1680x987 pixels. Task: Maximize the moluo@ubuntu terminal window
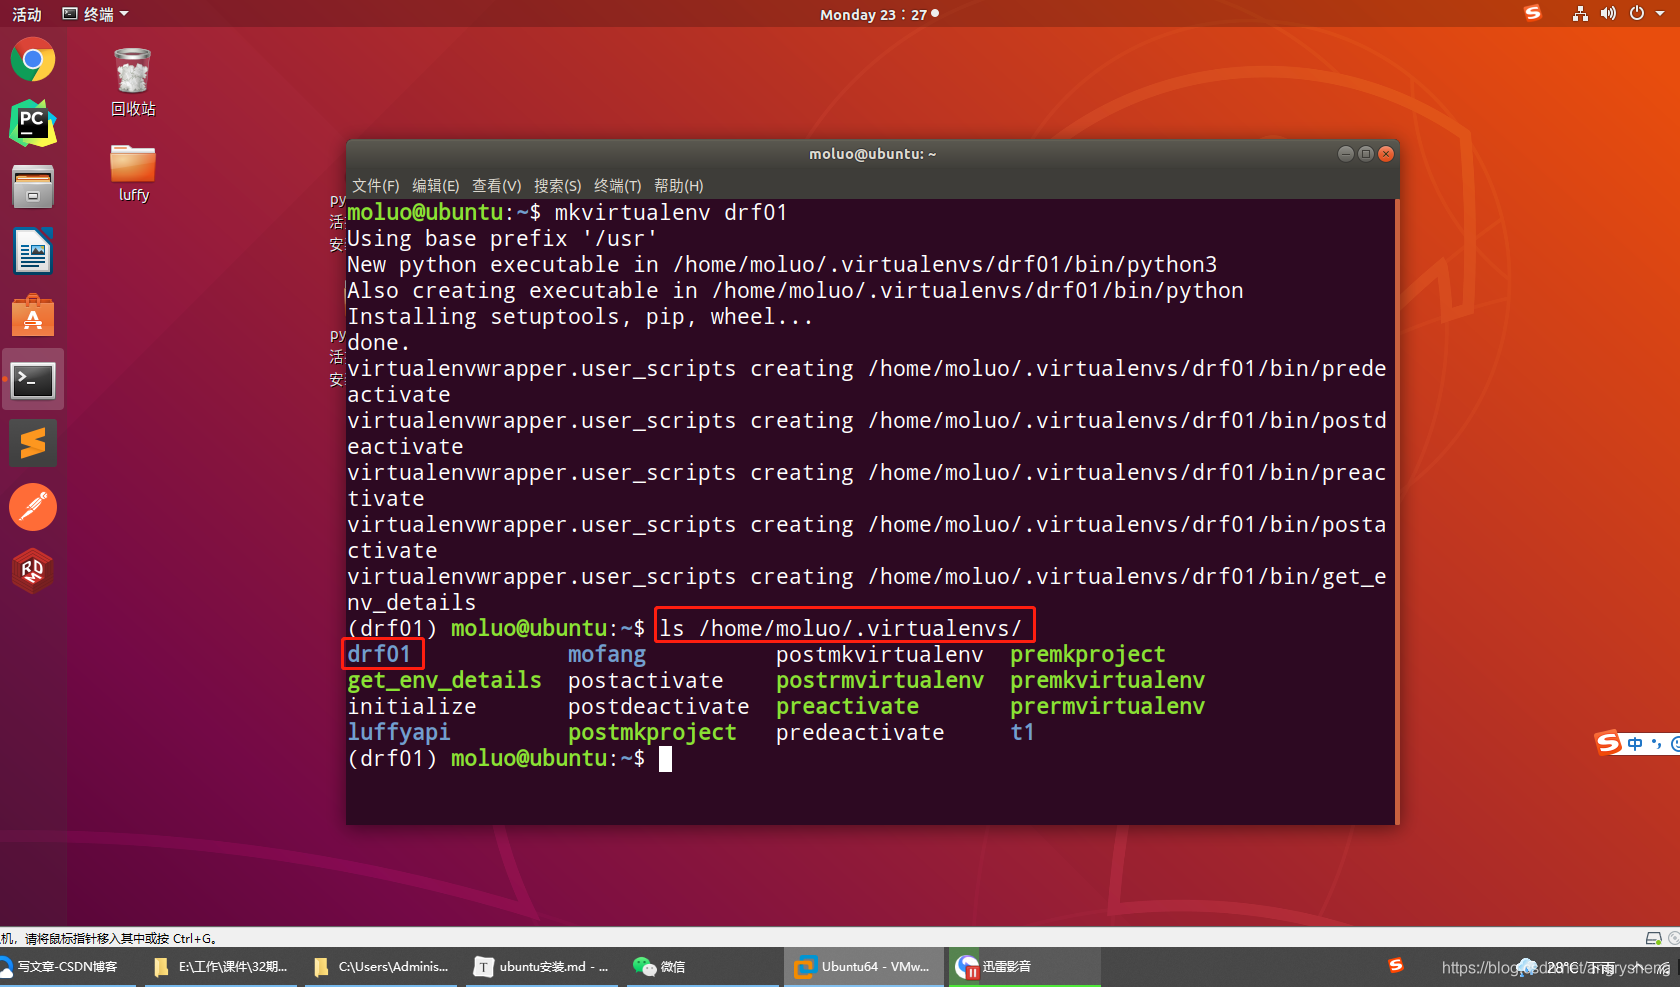(1366, 153)
